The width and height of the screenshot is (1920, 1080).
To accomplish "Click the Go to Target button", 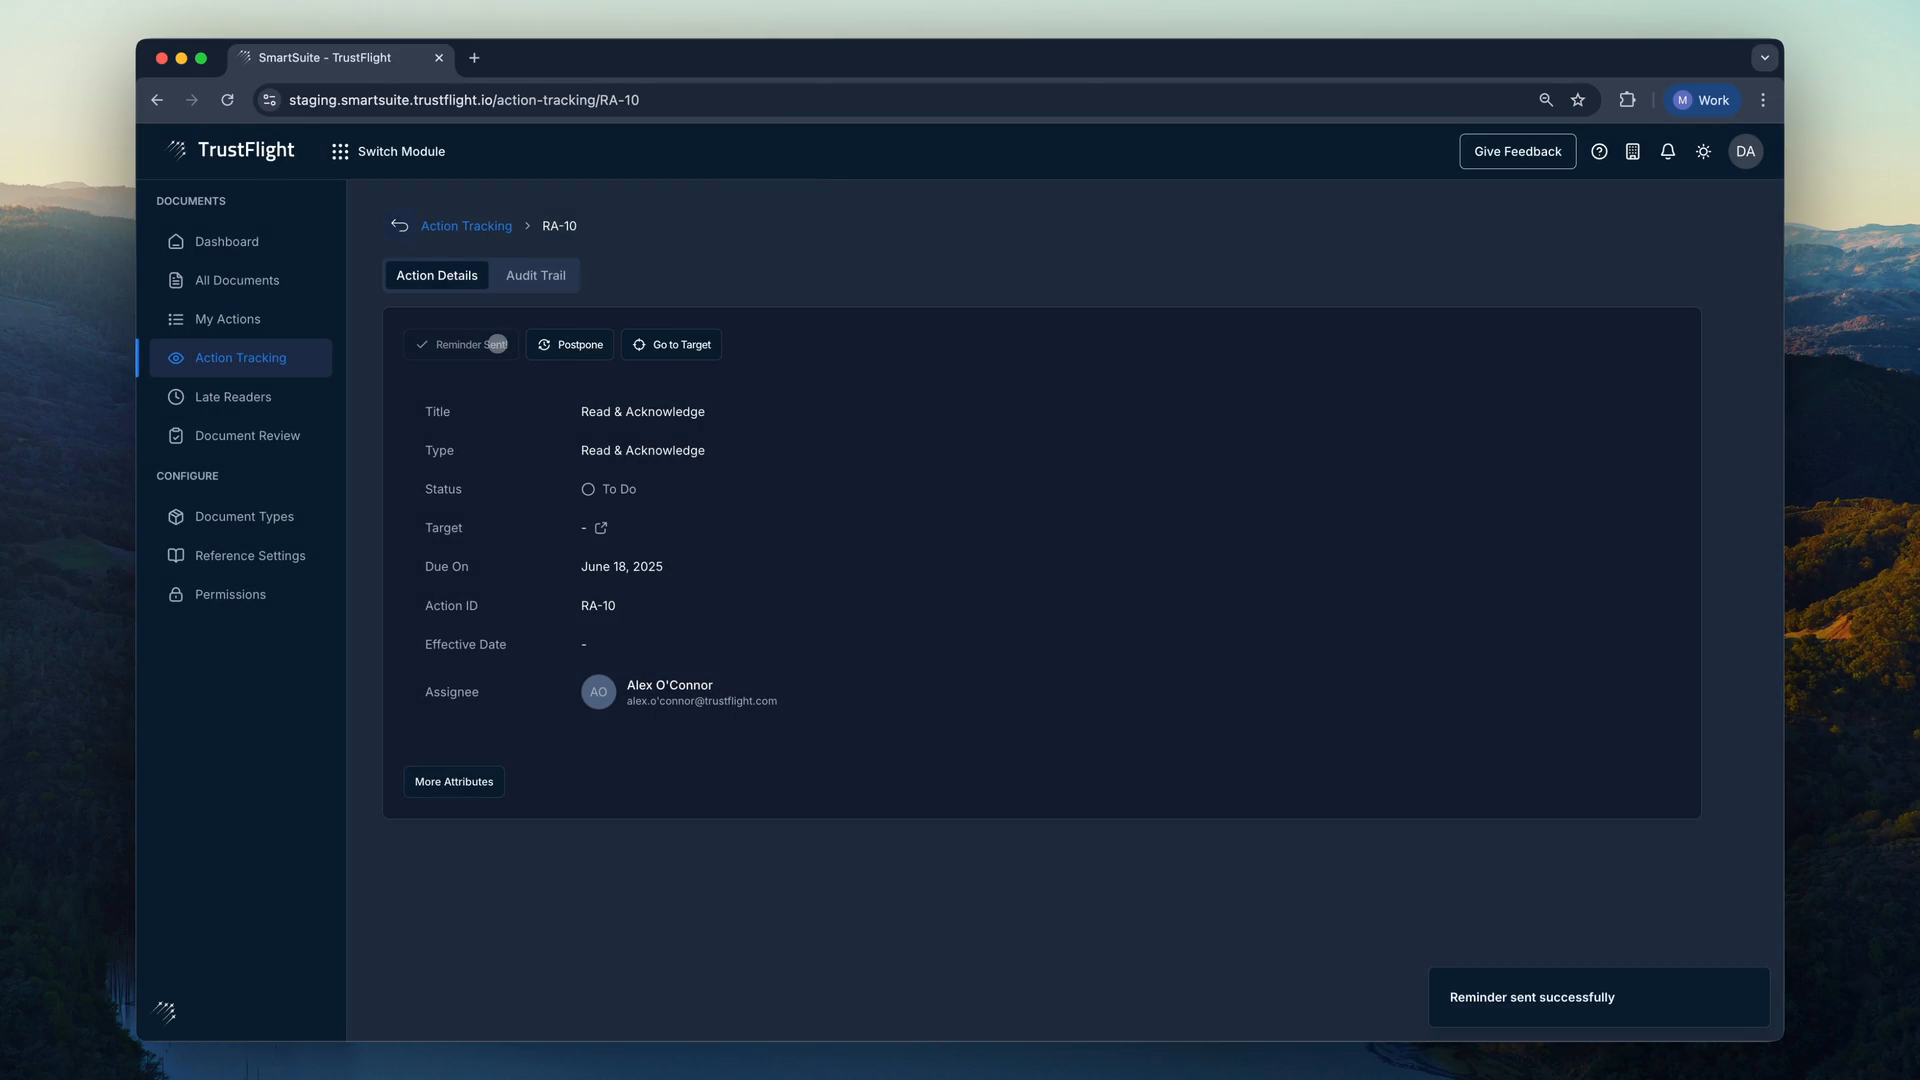I will point(671,345).
